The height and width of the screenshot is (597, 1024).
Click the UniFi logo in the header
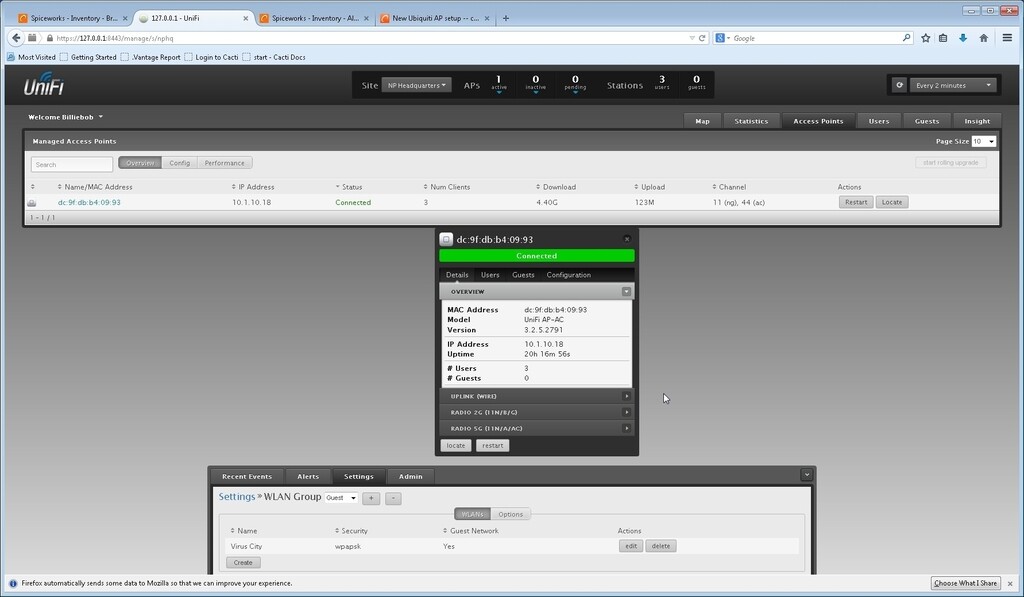pos(42,87)
